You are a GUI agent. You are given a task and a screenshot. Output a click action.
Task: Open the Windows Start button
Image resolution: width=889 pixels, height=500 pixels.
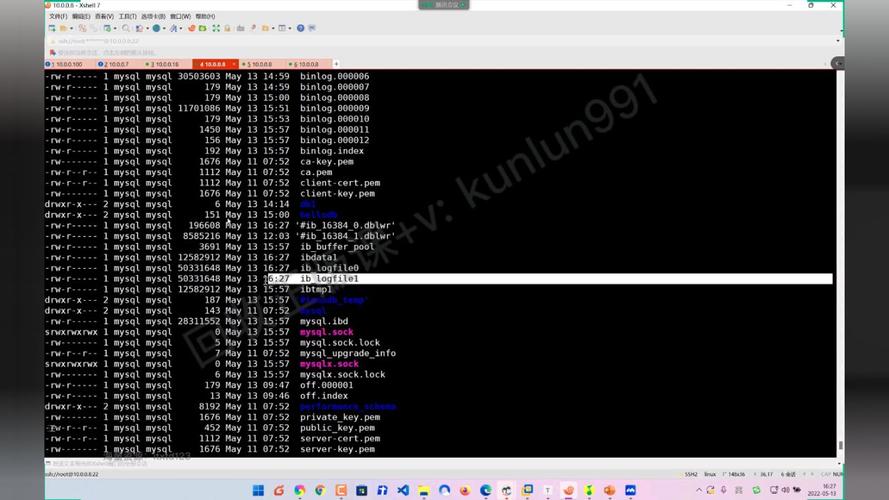(x=259, y=490)
